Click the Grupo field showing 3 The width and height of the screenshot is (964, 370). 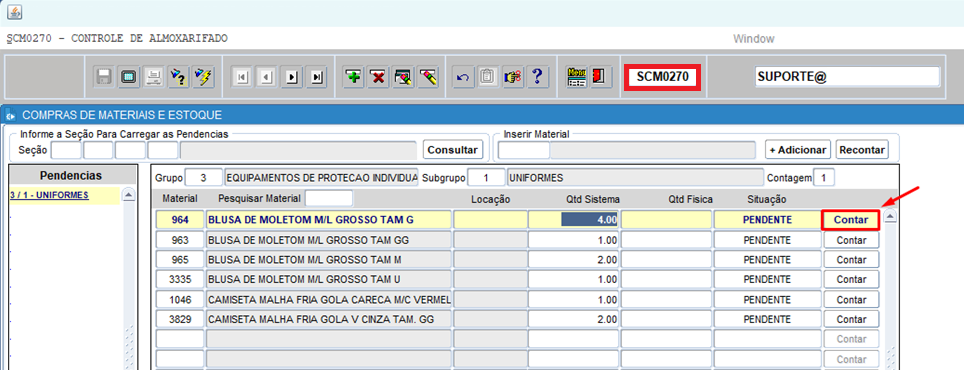pyautogui.click(x=203, y=178)
